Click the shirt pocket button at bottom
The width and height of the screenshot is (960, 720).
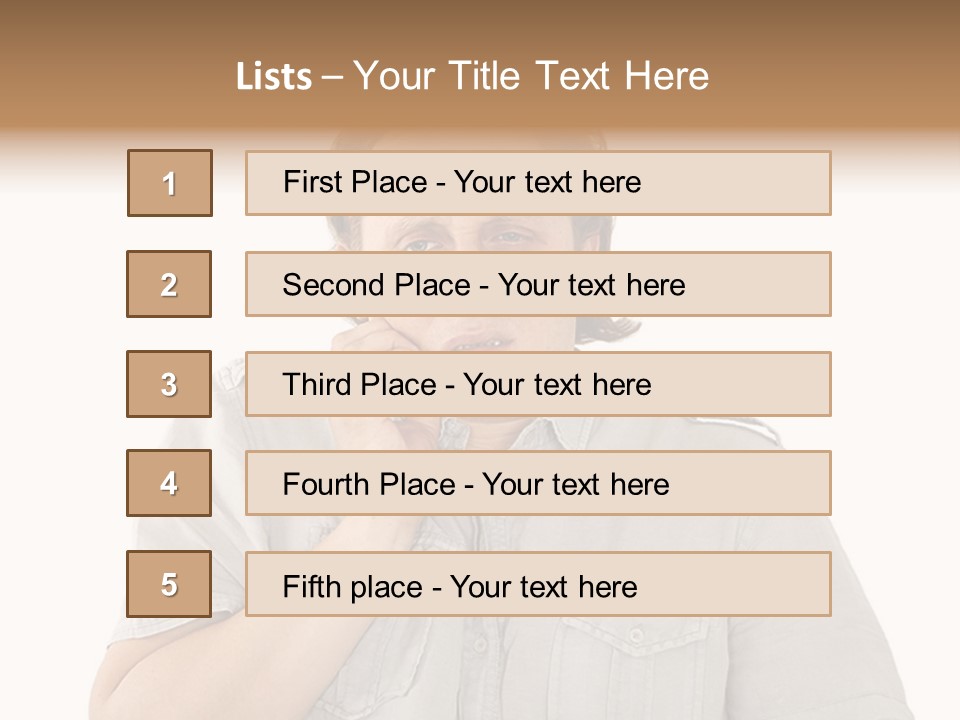[x=636, y=634]
